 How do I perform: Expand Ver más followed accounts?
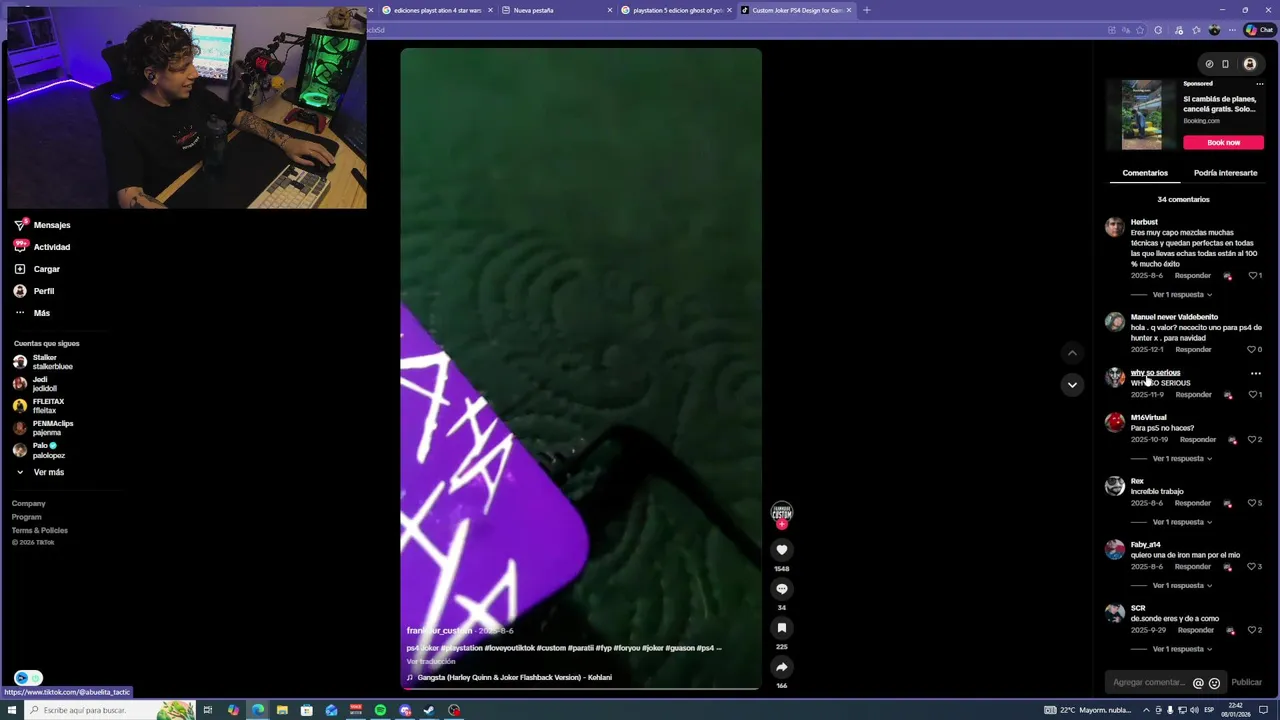click(40, 472)
